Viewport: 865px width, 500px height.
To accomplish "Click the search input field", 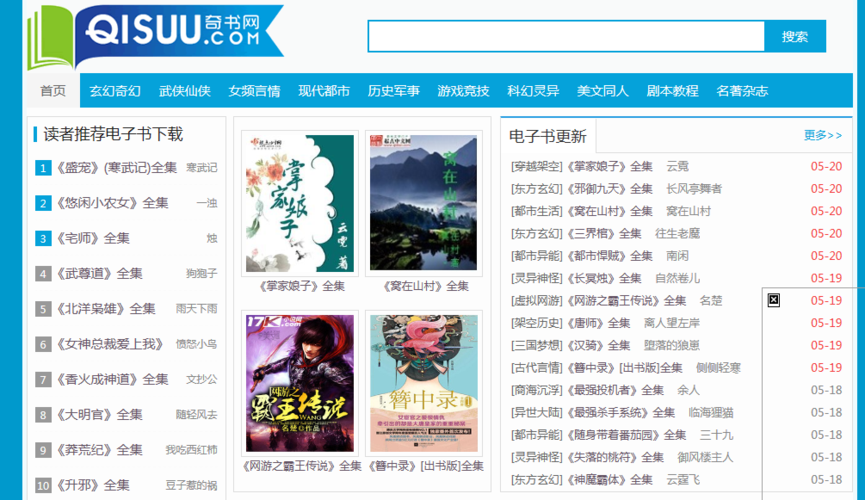I will tap(566, 36).
